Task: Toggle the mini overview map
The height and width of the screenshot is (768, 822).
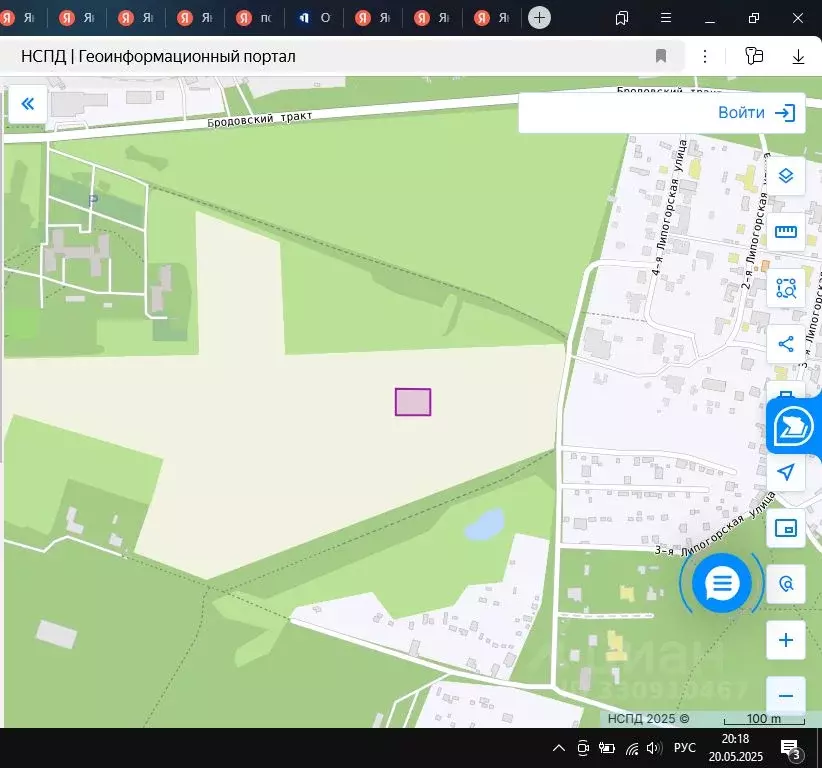Action: [785, 528]
